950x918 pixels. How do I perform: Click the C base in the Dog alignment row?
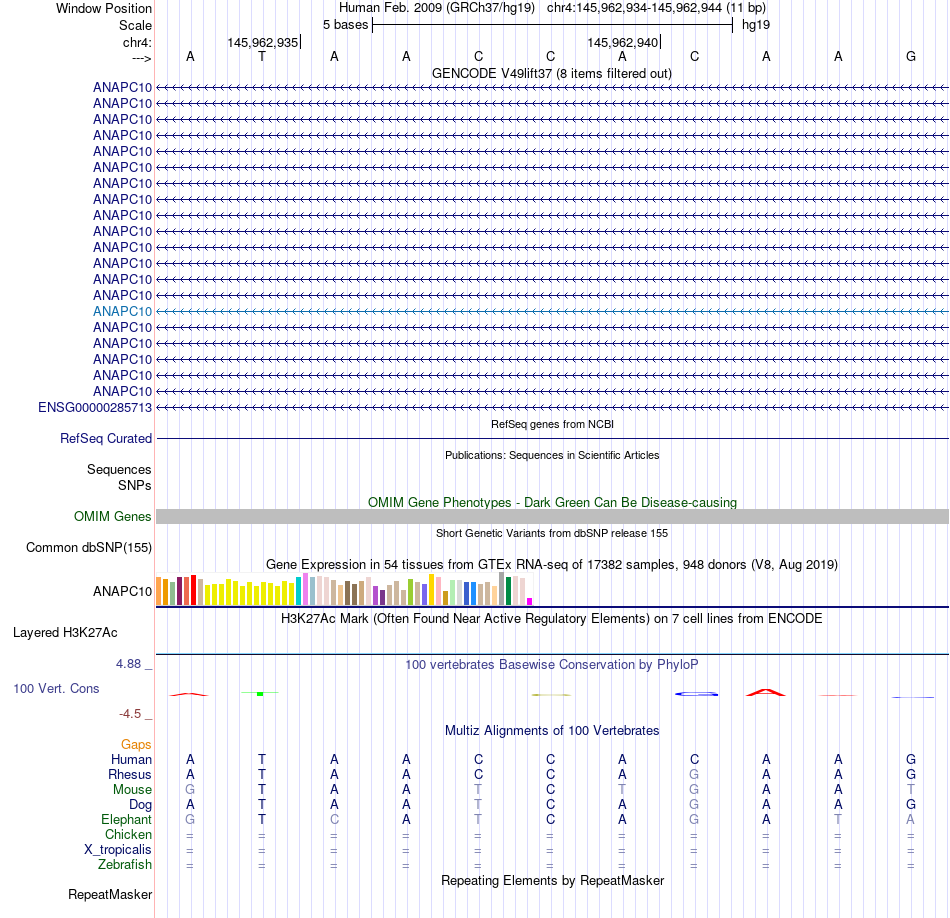click(x=550, y=805)
